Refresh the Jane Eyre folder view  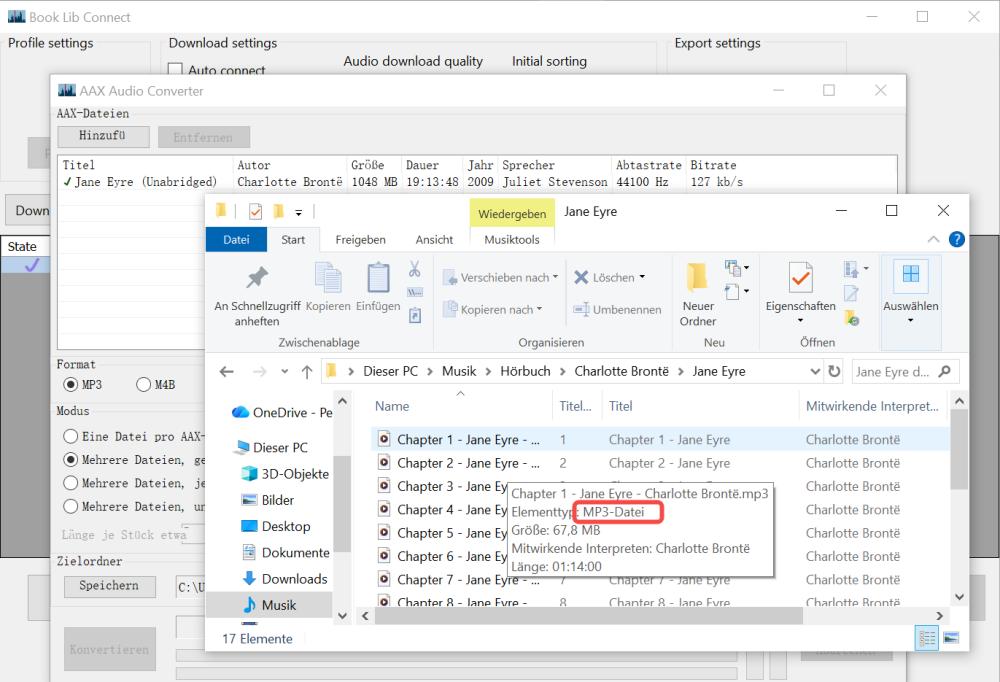(834, 371)
